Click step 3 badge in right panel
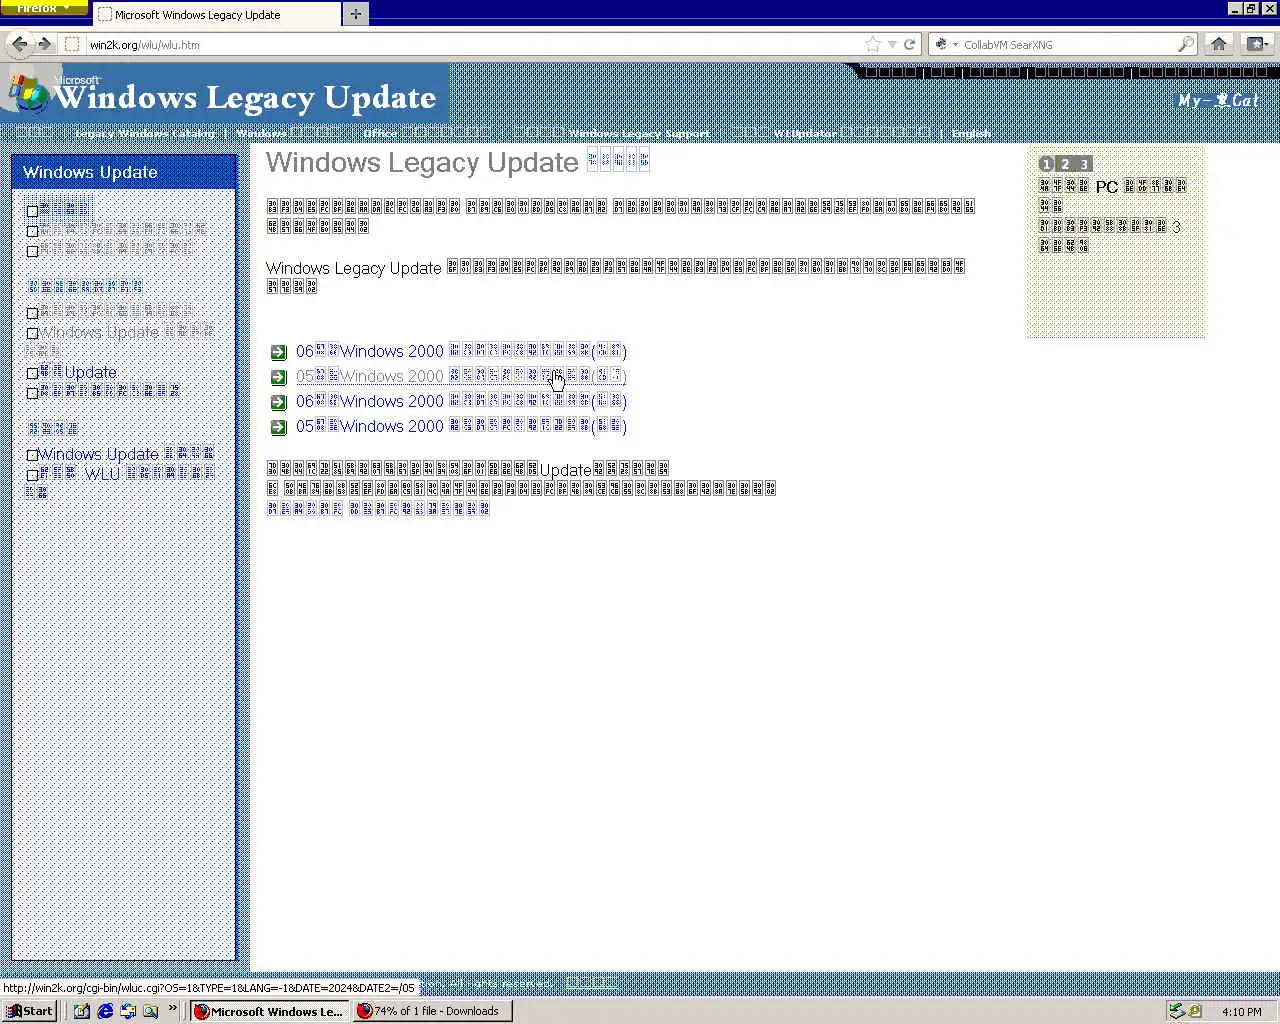 coord(1083,164)
